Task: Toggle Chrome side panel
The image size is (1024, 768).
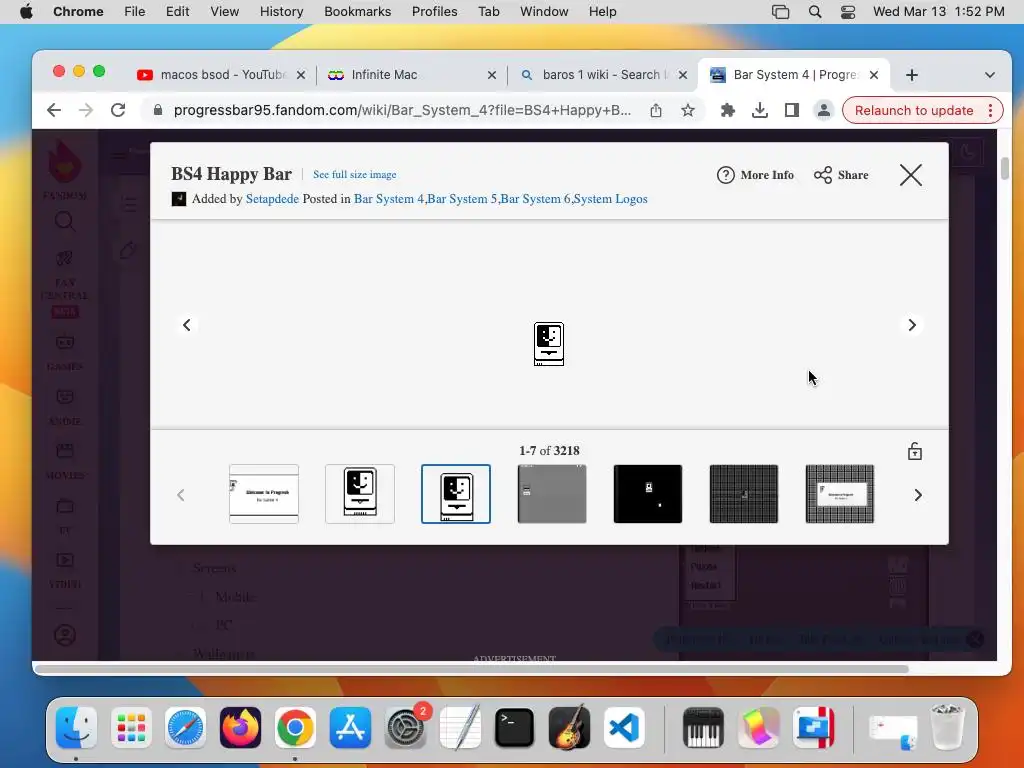Action: click(792, 110)
